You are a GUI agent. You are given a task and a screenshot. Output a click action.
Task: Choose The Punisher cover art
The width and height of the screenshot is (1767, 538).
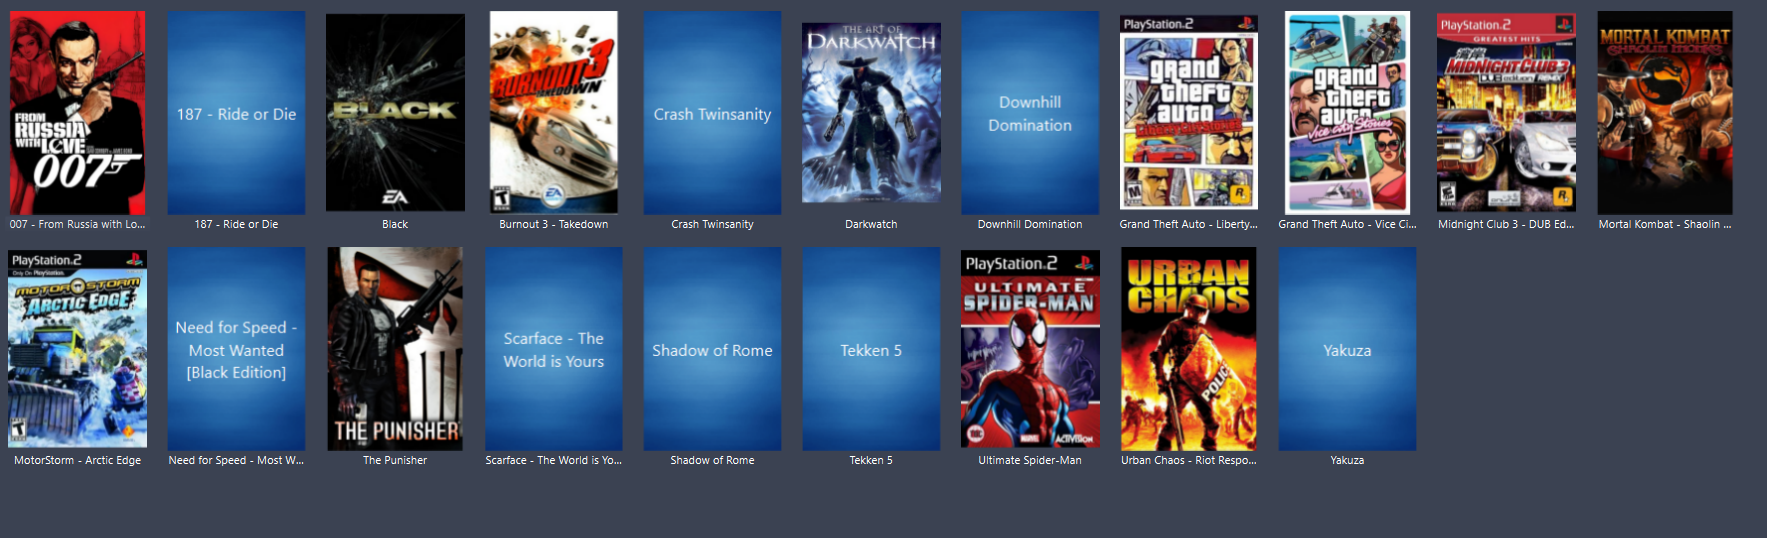coord(395,349)
